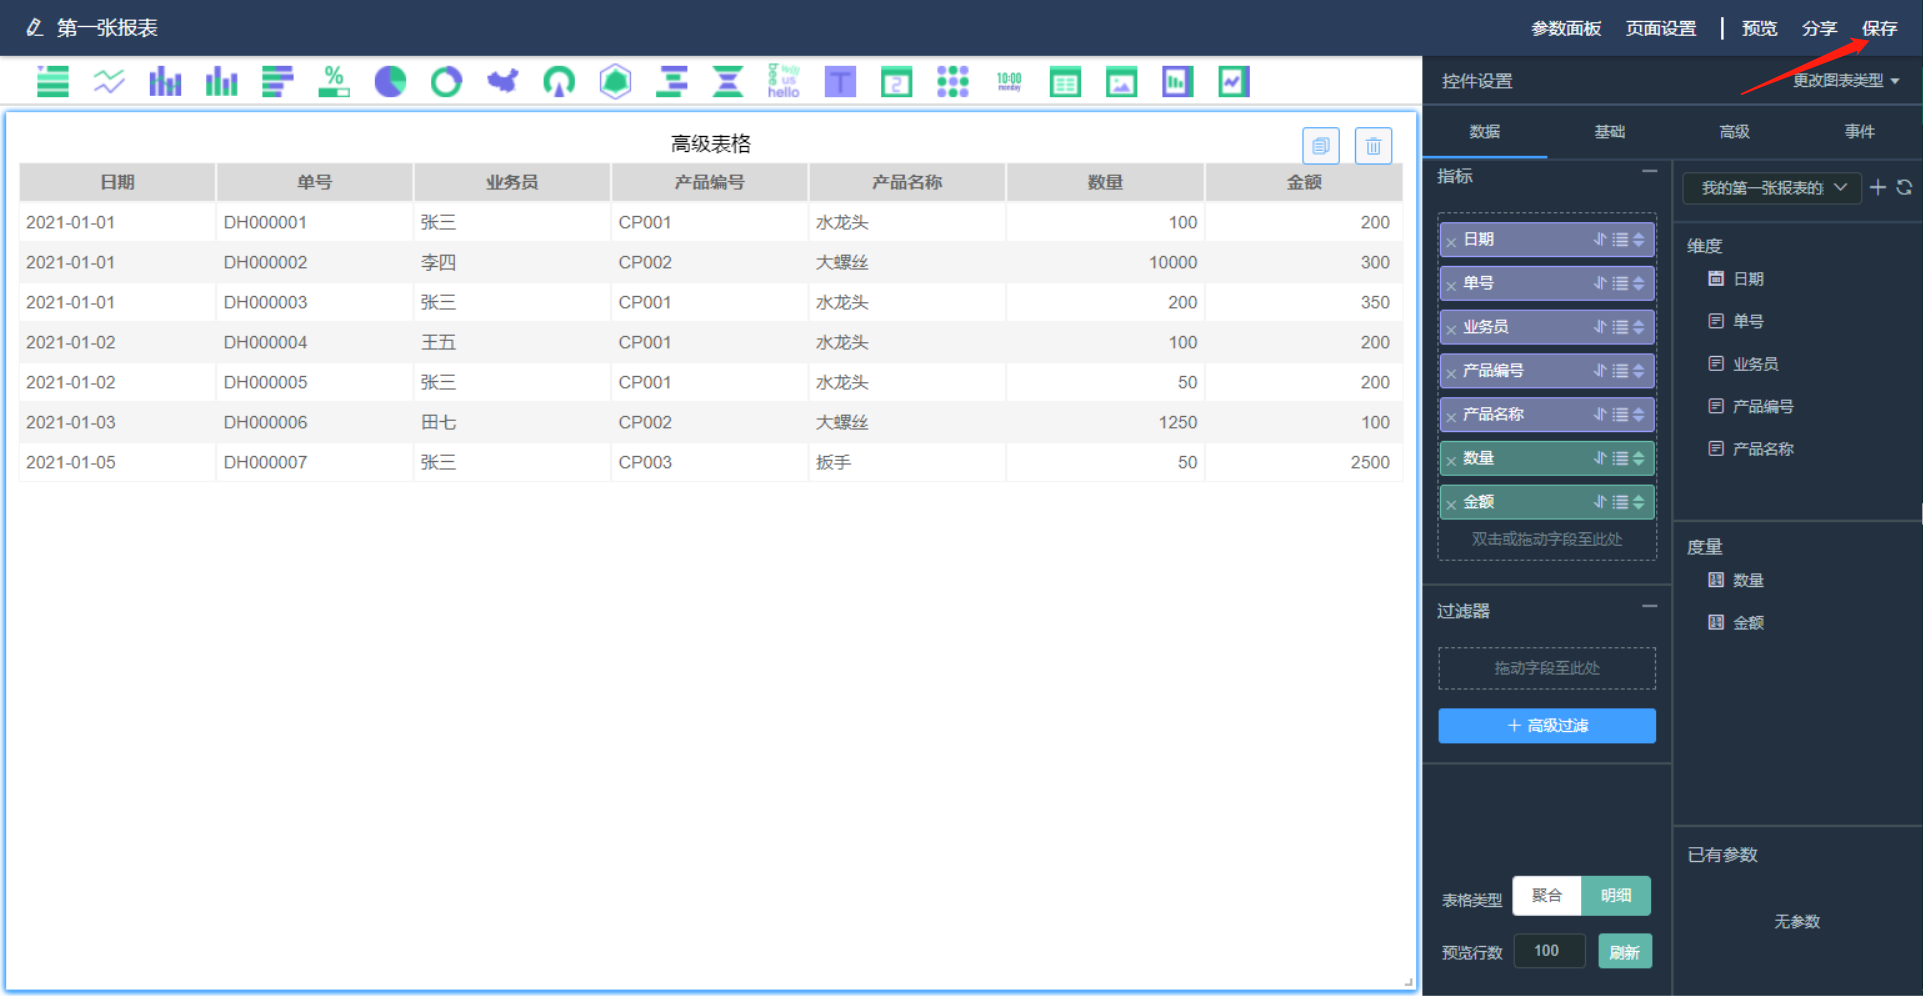Click the filter drop area 拖动字段至此处

pos(1547,668)
